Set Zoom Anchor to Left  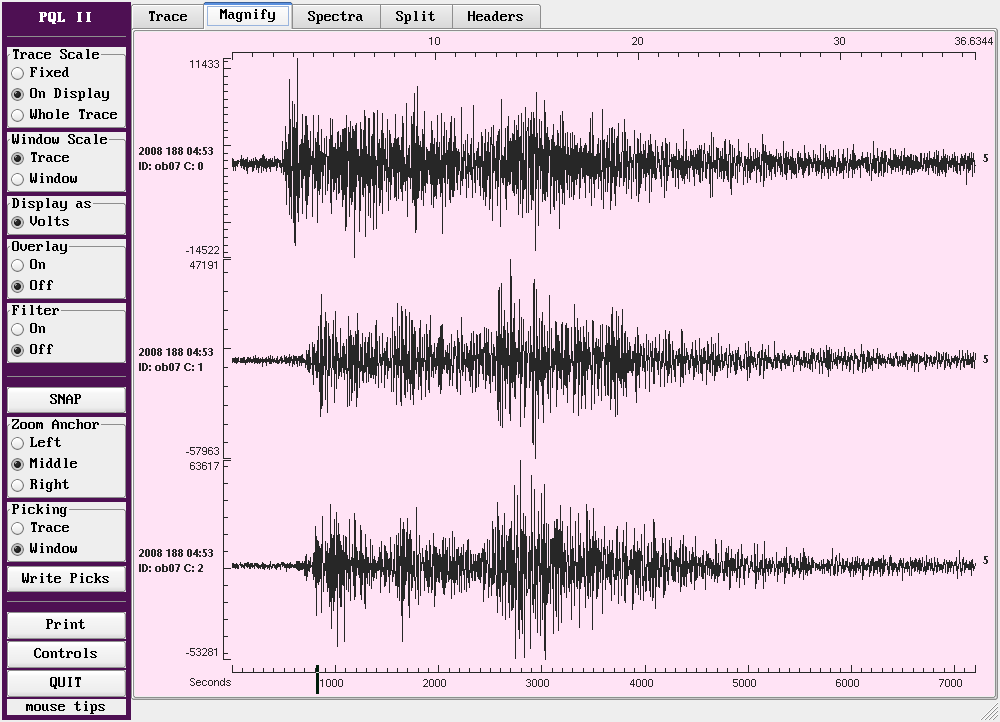point(18,443)
